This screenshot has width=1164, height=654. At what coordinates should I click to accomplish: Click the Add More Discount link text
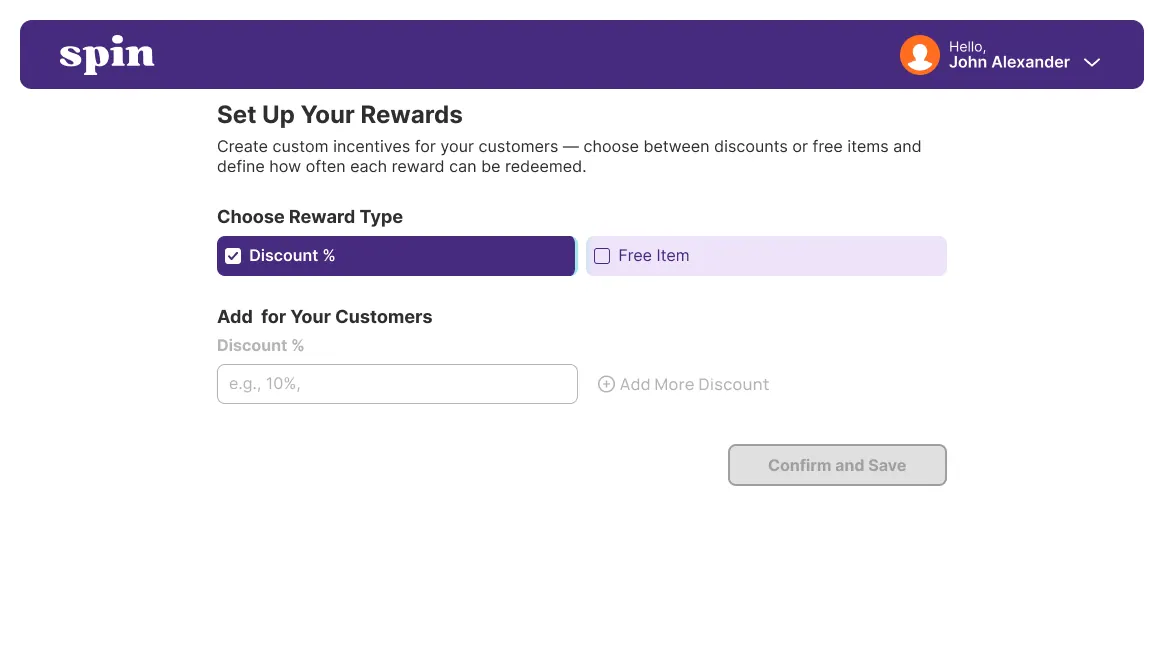(x=694, y=385)
